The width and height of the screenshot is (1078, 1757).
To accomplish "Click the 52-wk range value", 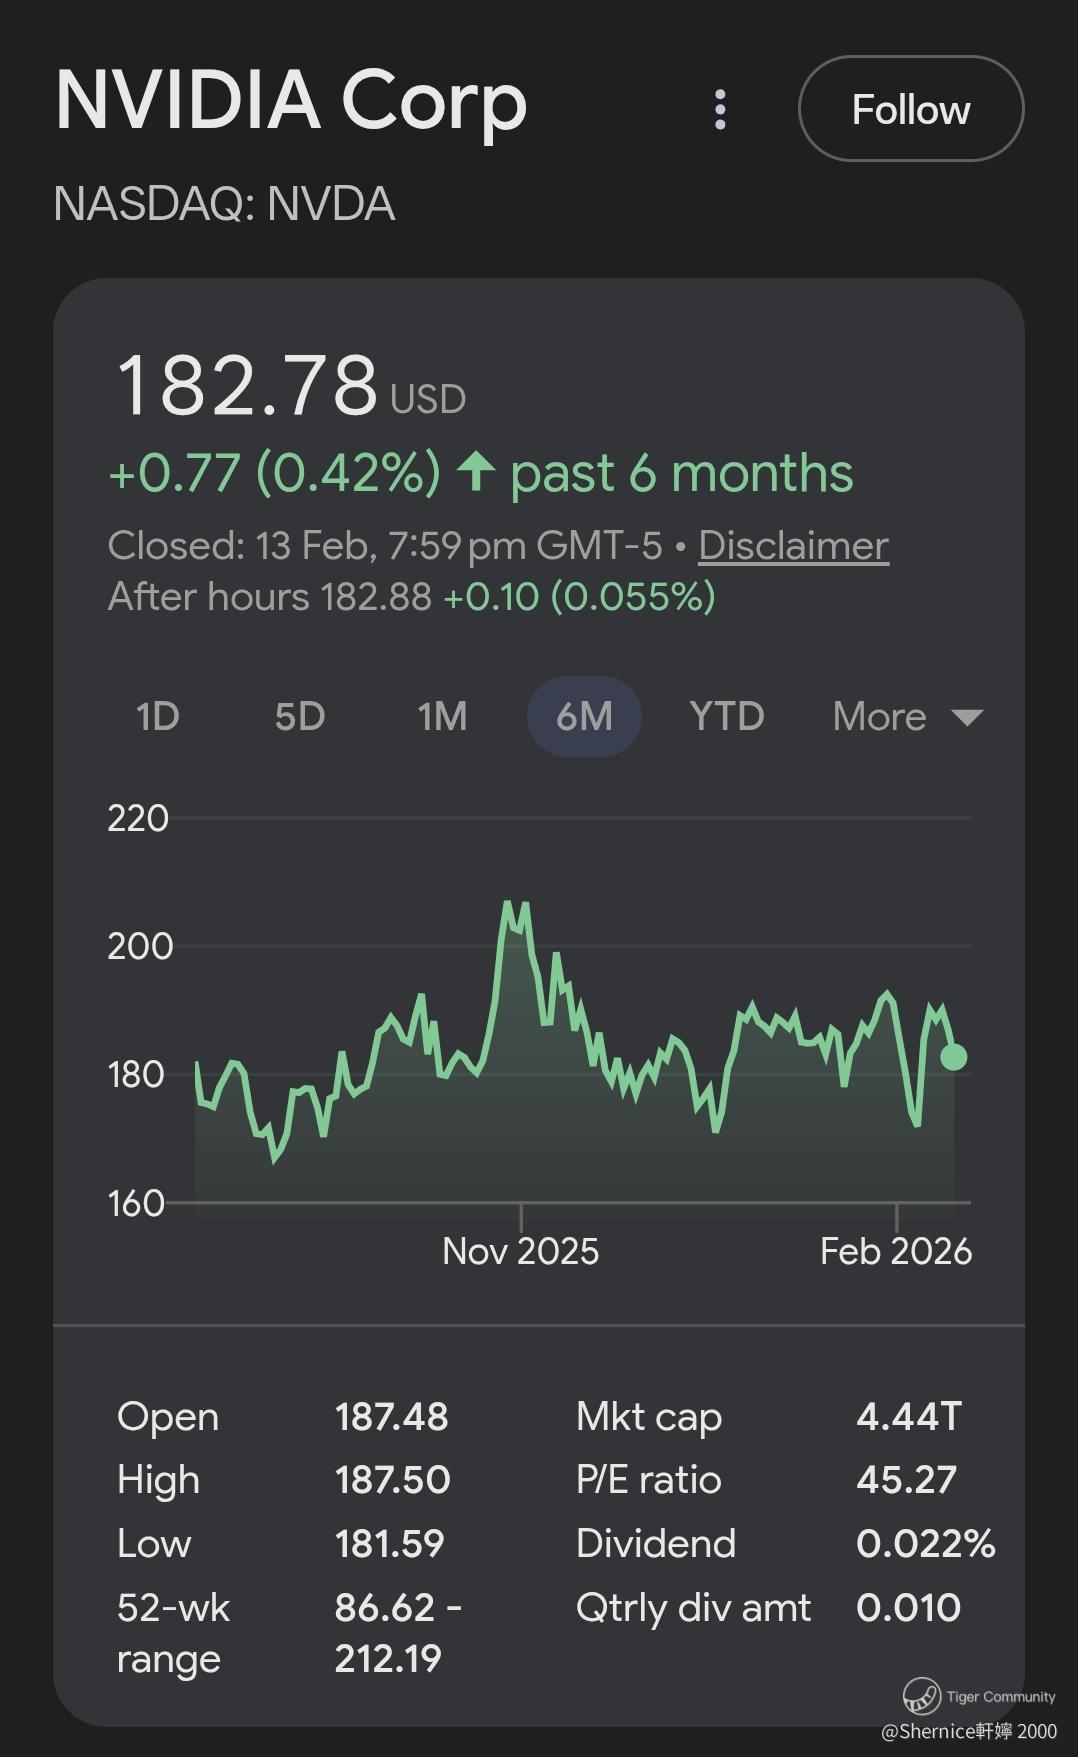I will pos(397,1632).
